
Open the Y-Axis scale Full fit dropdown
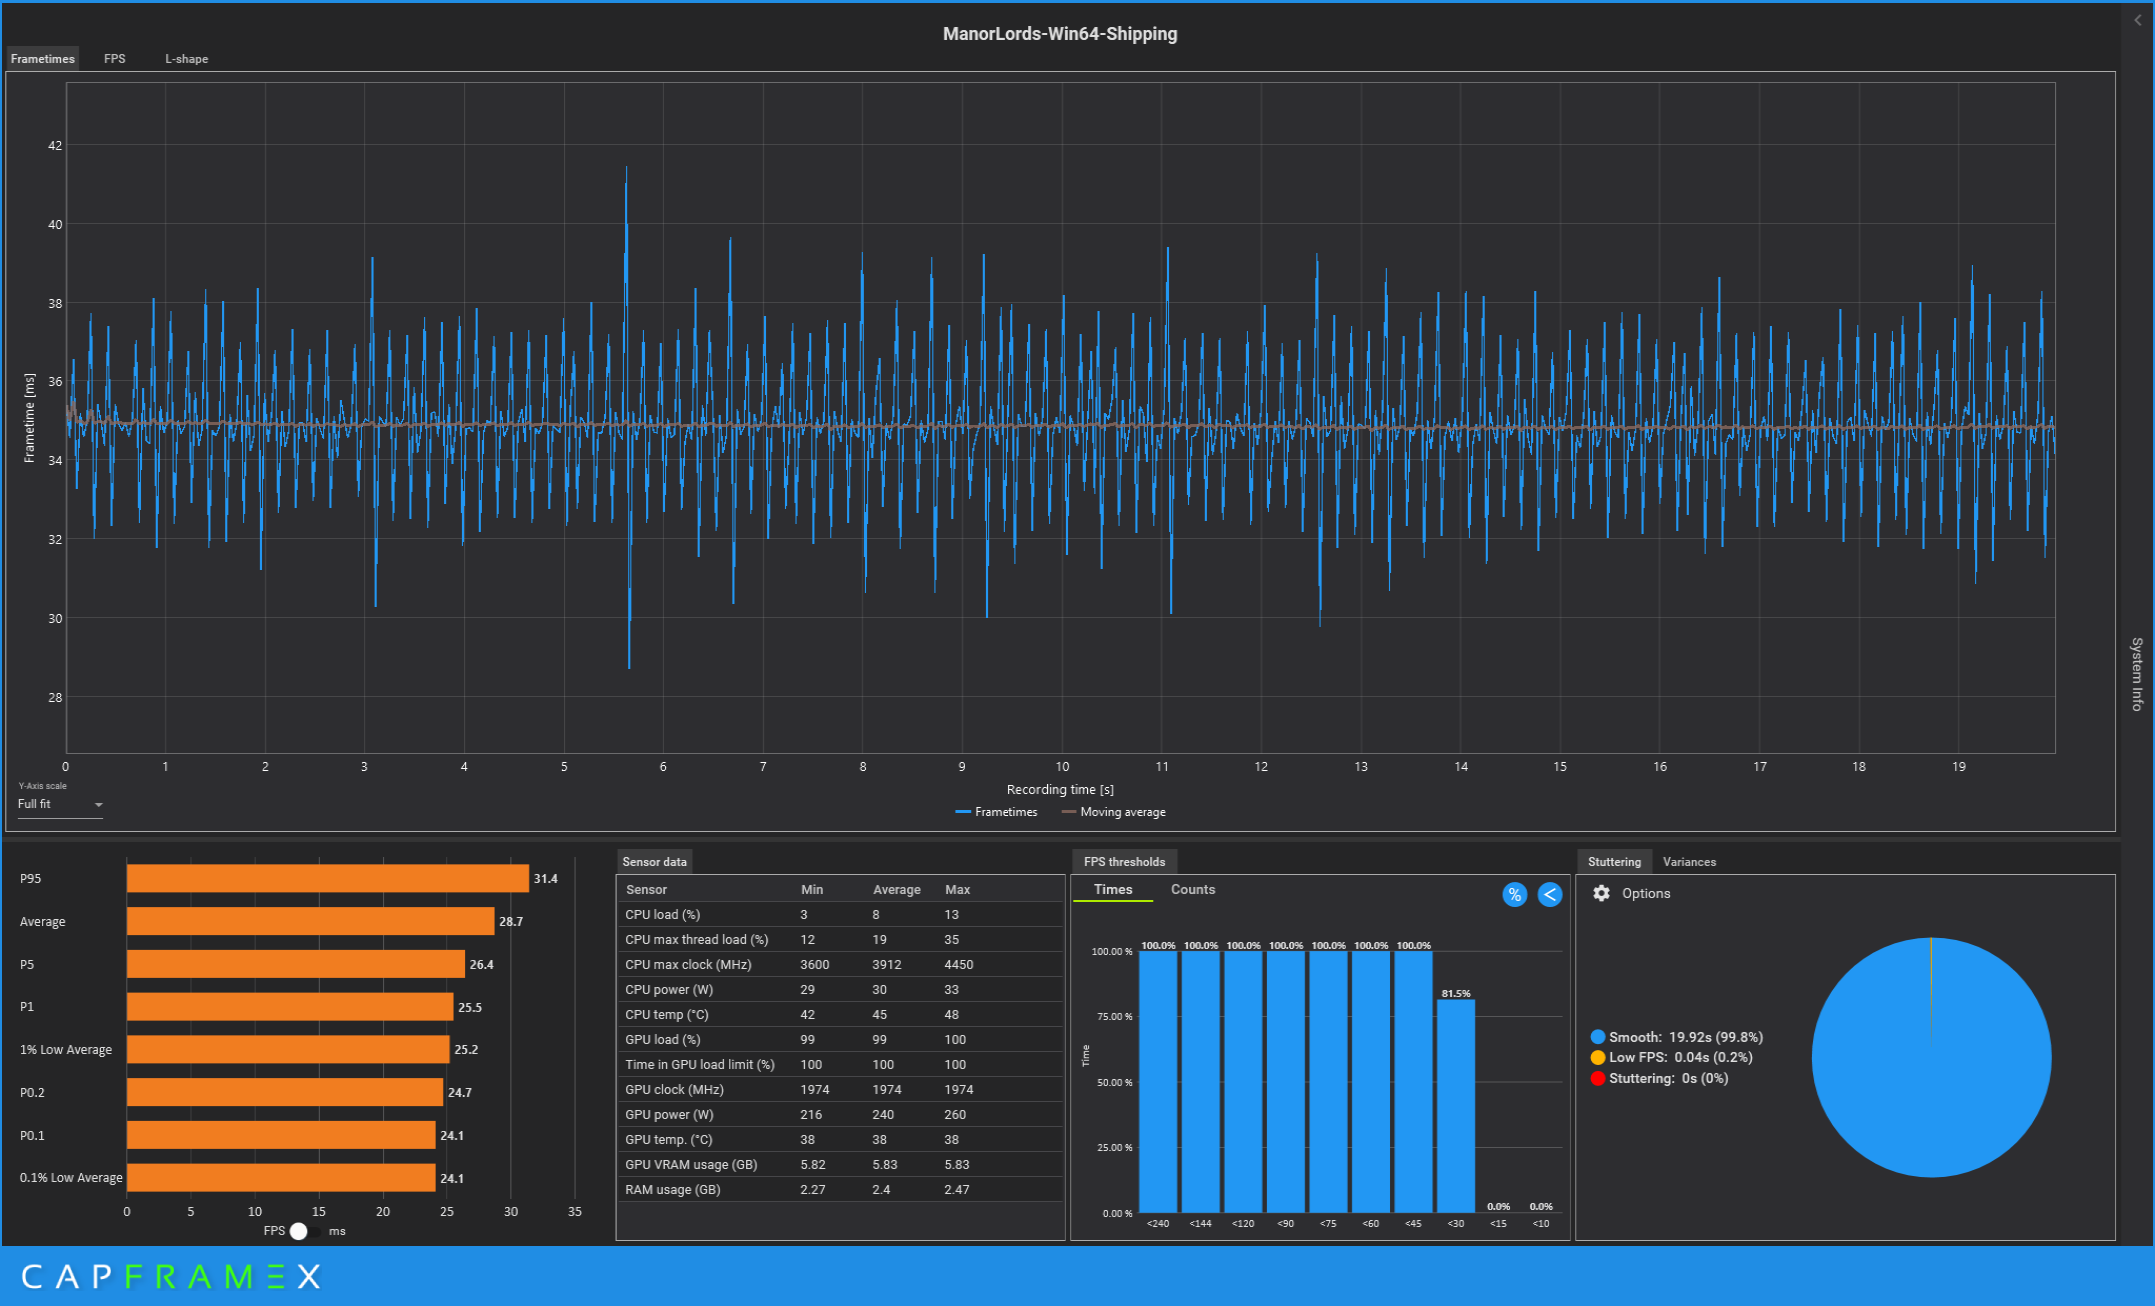click(x=60, y=804)
